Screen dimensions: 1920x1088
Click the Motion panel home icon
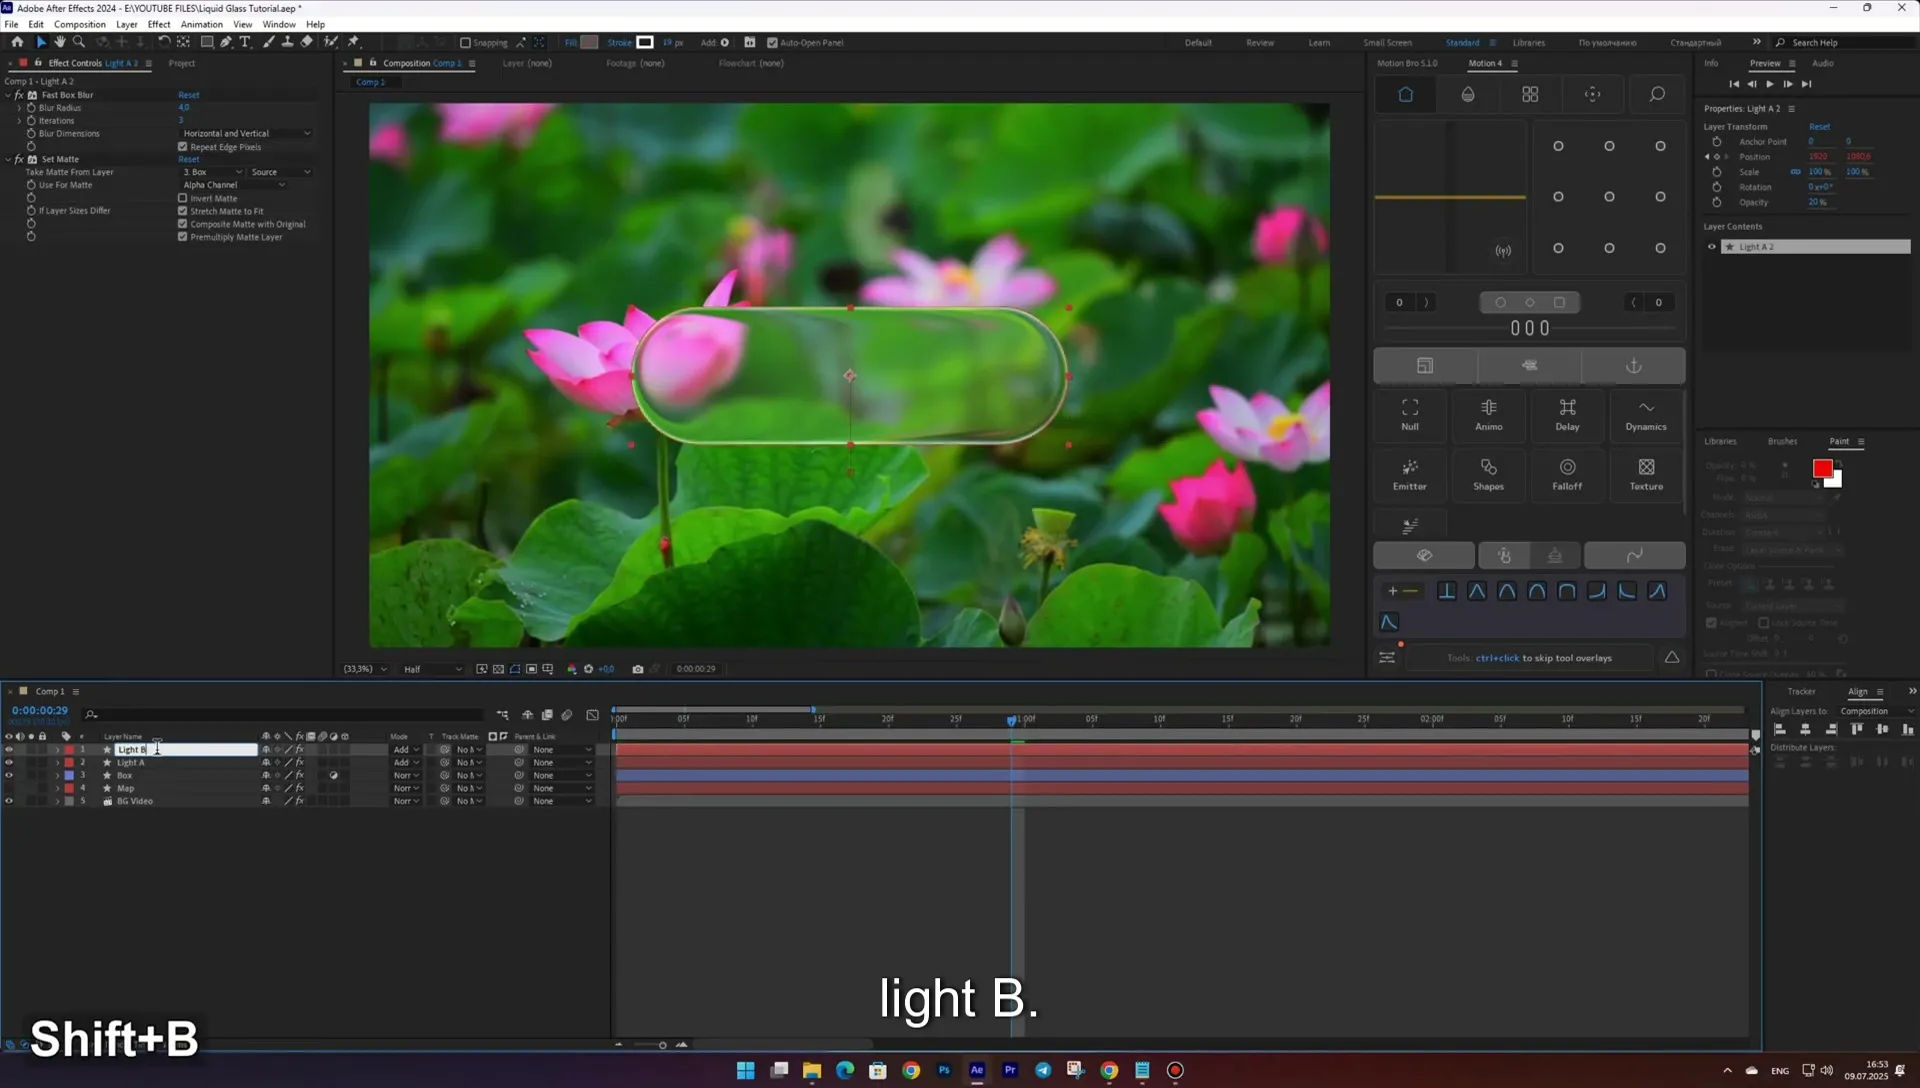pos(1405,94)
